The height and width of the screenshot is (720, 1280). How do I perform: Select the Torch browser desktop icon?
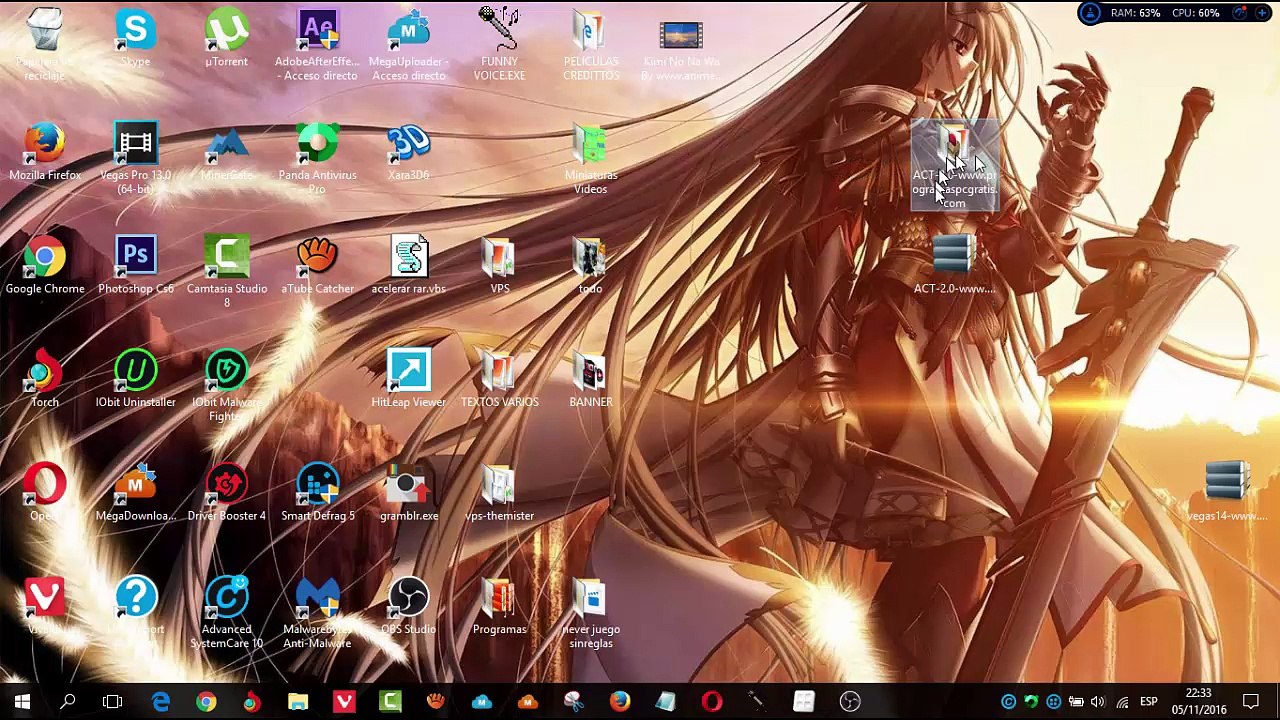pyautogui.click(x=45, y=379)
